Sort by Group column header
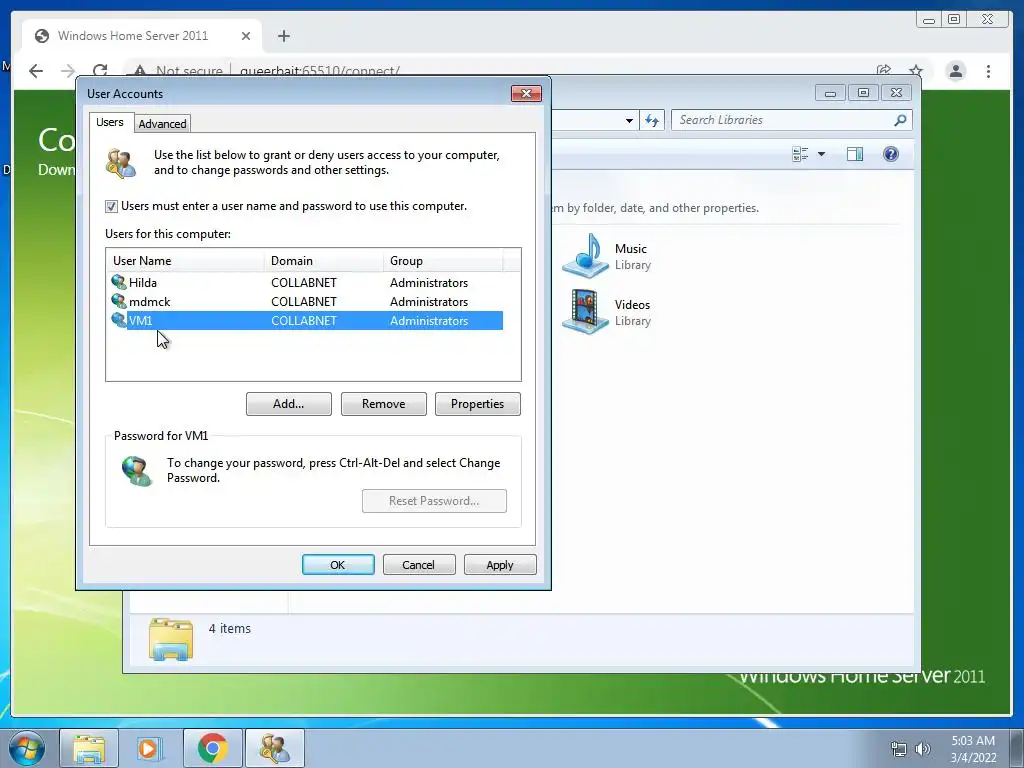The image size is (1024, 768). click(443, 261)
